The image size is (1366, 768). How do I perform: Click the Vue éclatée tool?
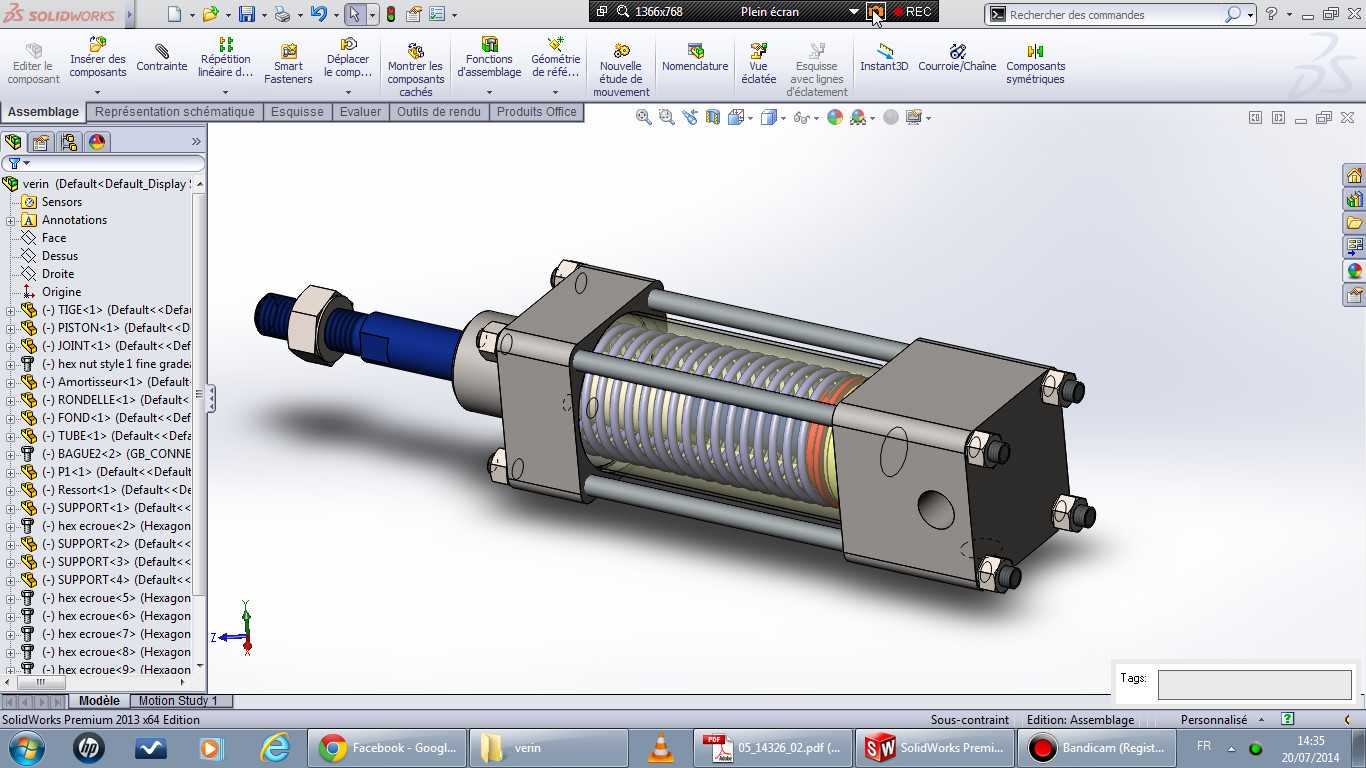pos(759,64)
